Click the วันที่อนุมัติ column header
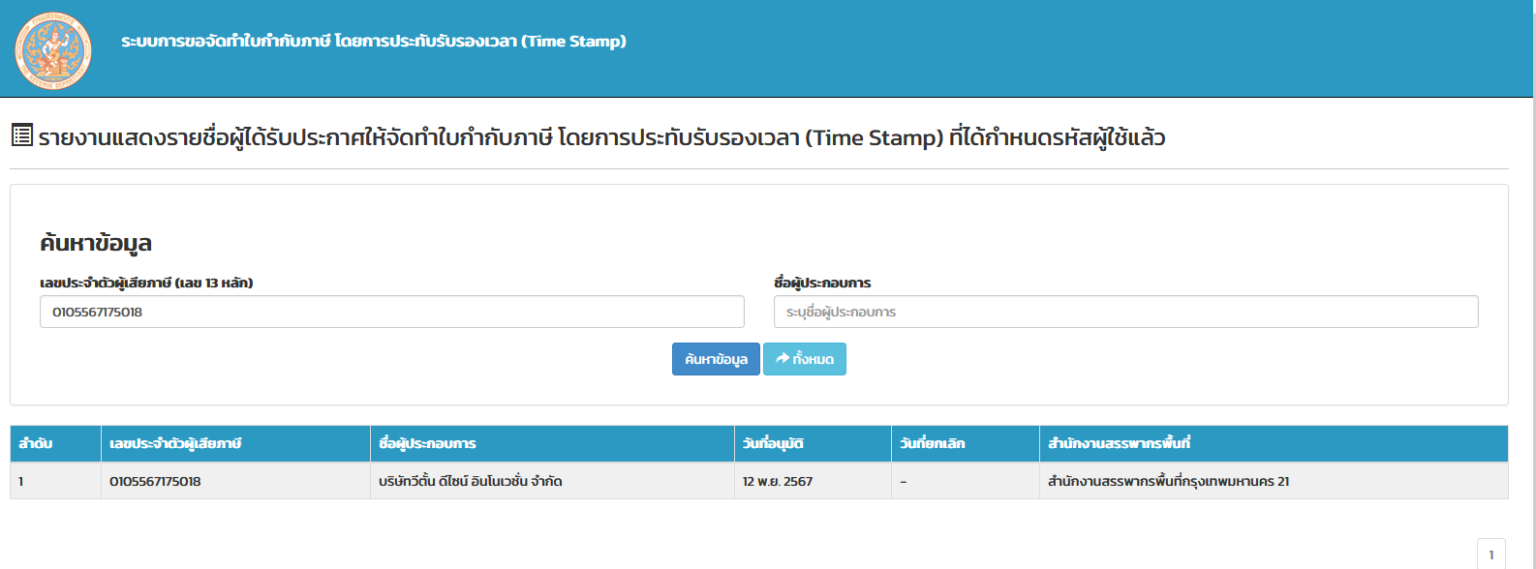 [773, 443]
